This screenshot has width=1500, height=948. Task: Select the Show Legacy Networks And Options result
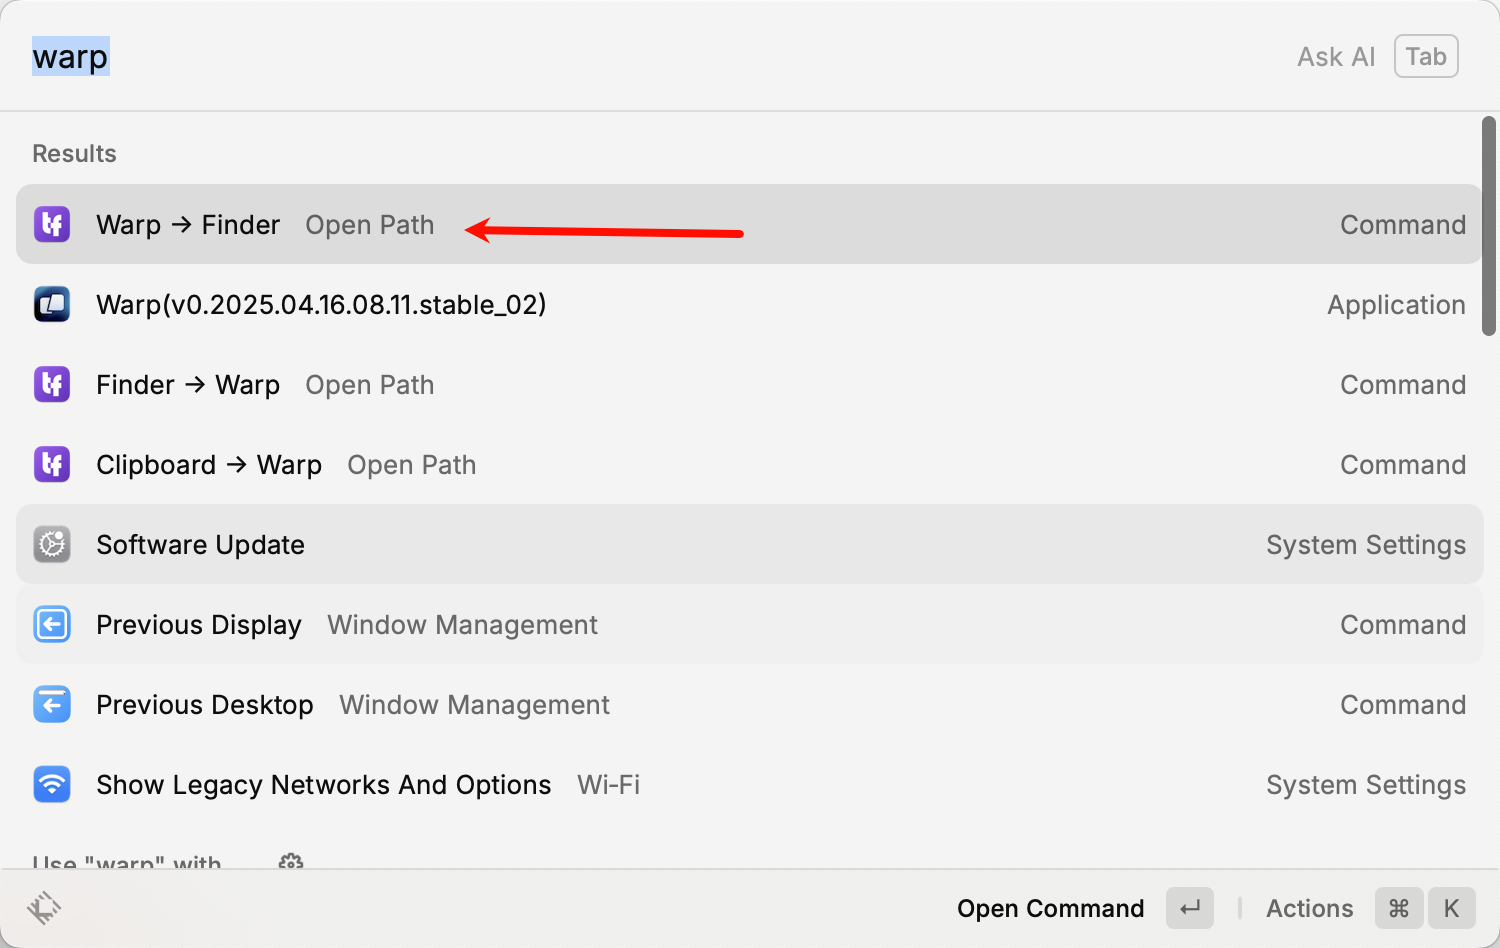[323, 785]
